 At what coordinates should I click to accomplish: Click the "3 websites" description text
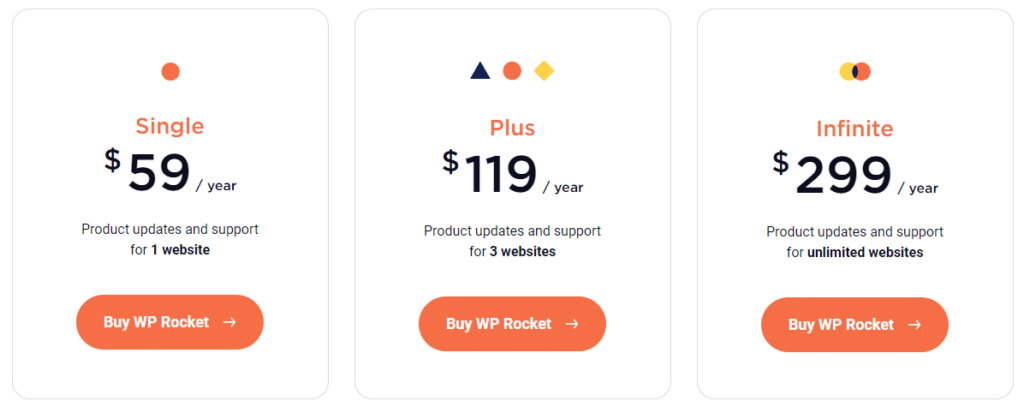[x=522, y=251]
